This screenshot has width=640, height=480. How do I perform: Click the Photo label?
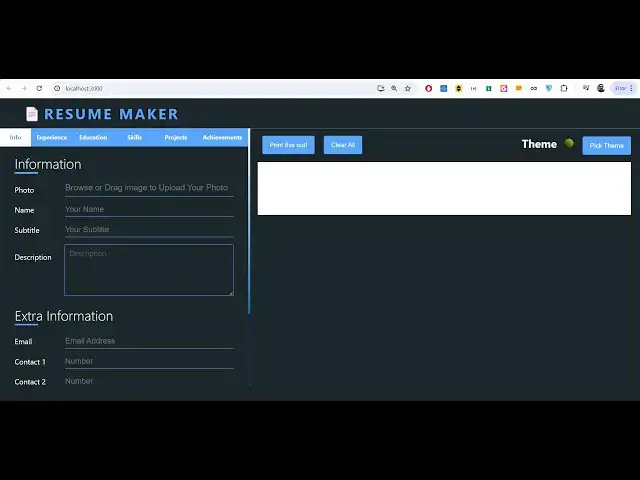coord(24,190)
